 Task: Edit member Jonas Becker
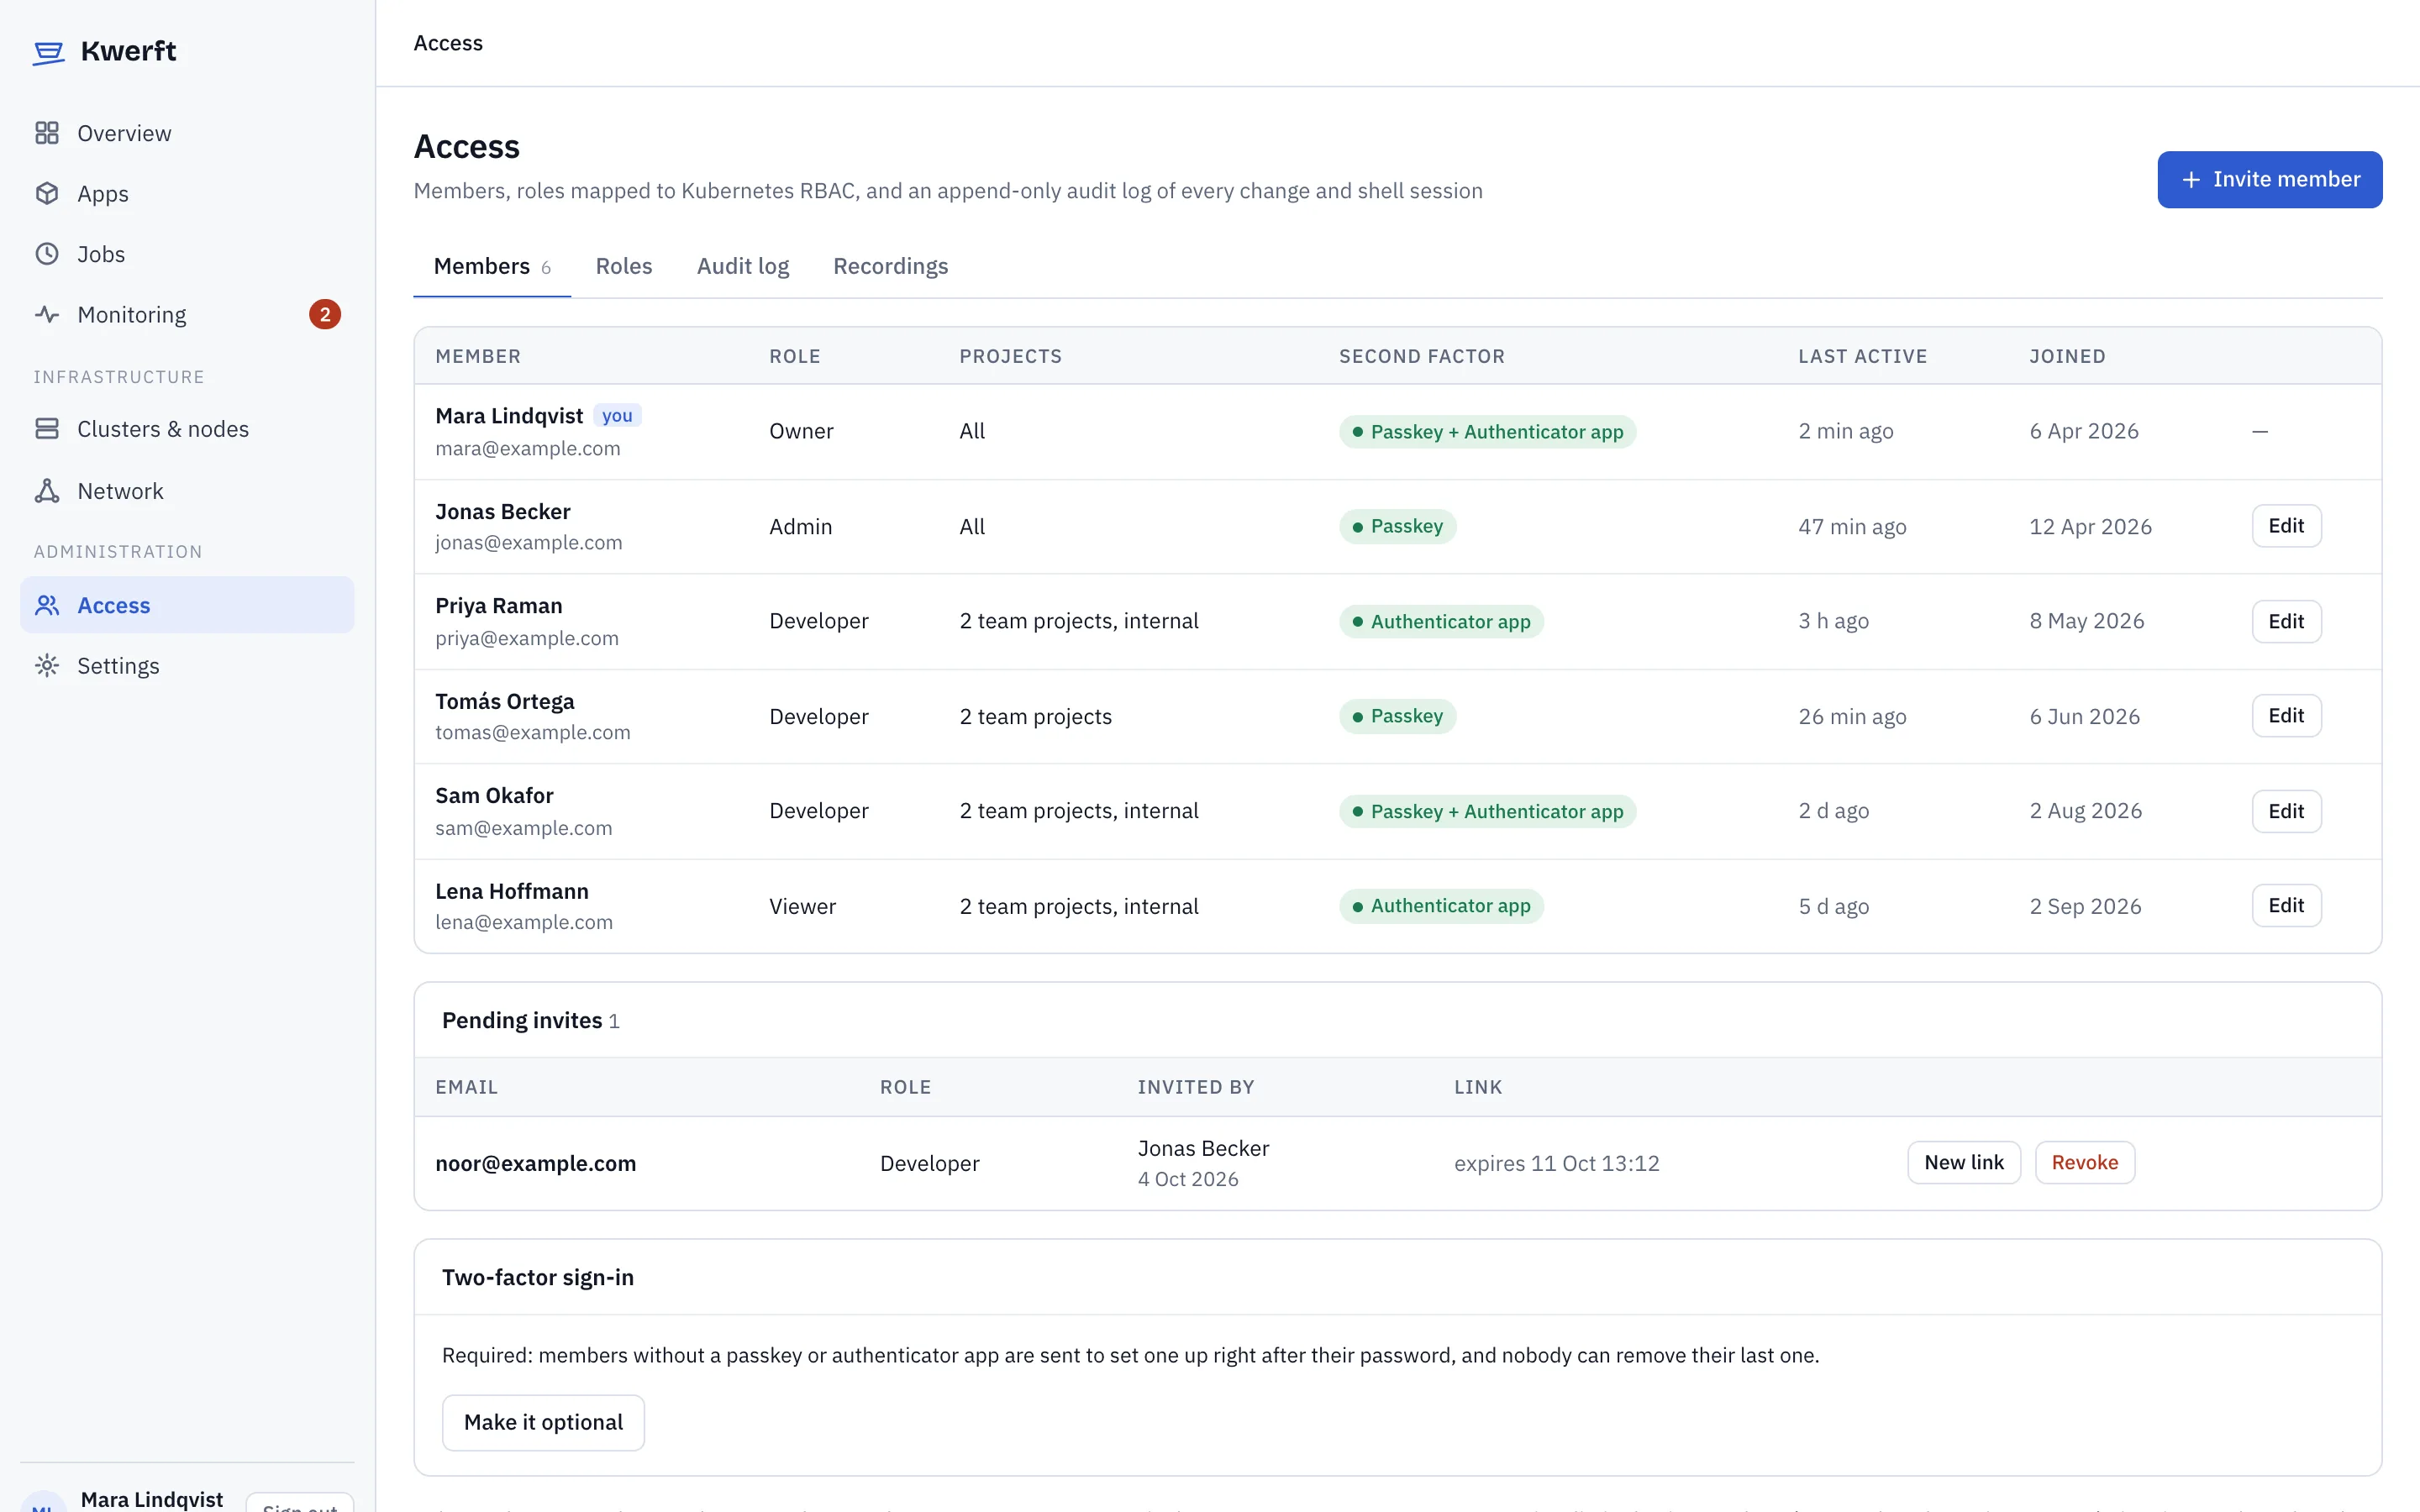pyautogui.click(x=2286, y=526)
